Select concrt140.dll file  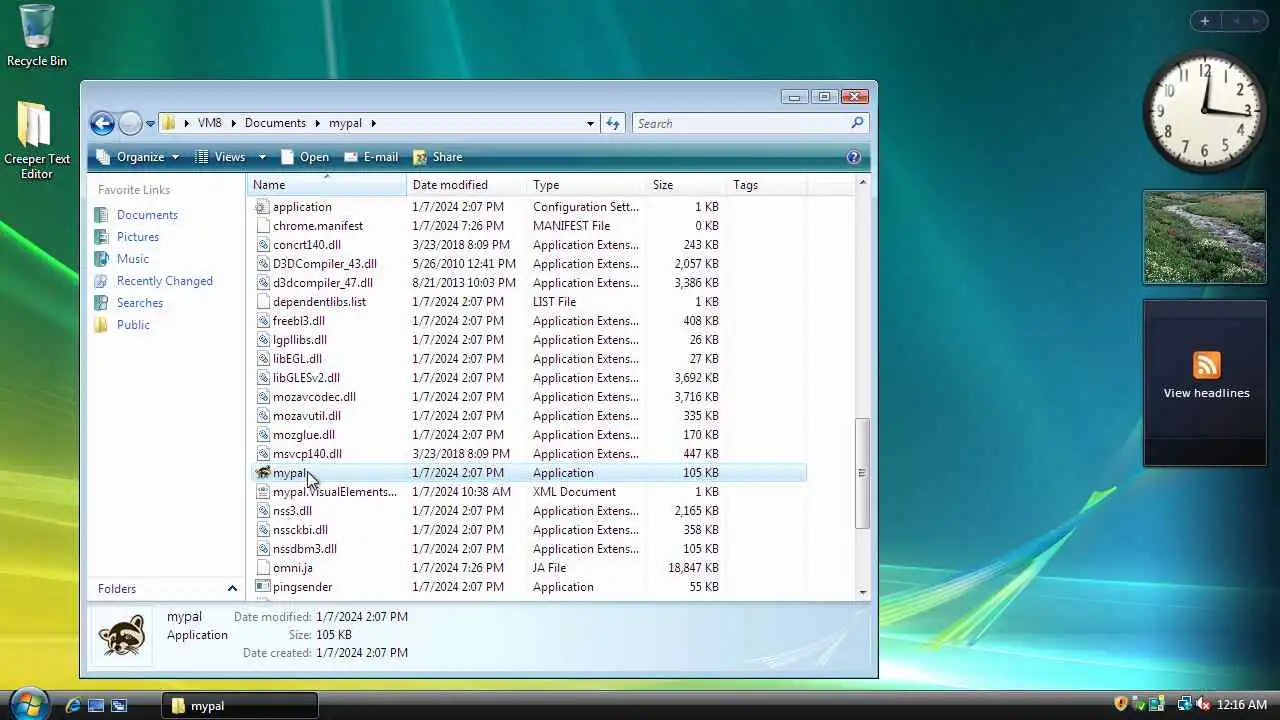(307, 245)
